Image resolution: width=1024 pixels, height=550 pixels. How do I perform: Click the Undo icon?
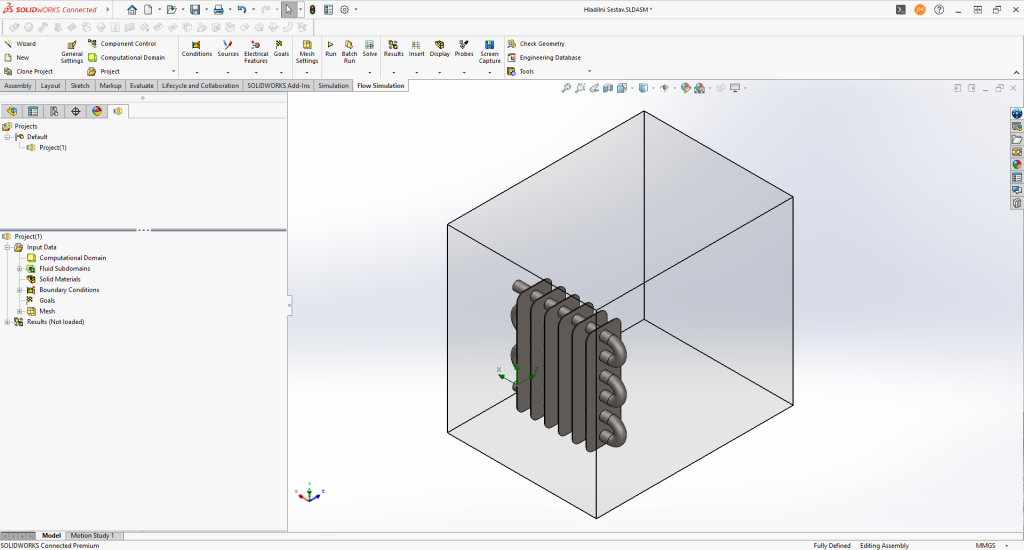coord(242,10)
